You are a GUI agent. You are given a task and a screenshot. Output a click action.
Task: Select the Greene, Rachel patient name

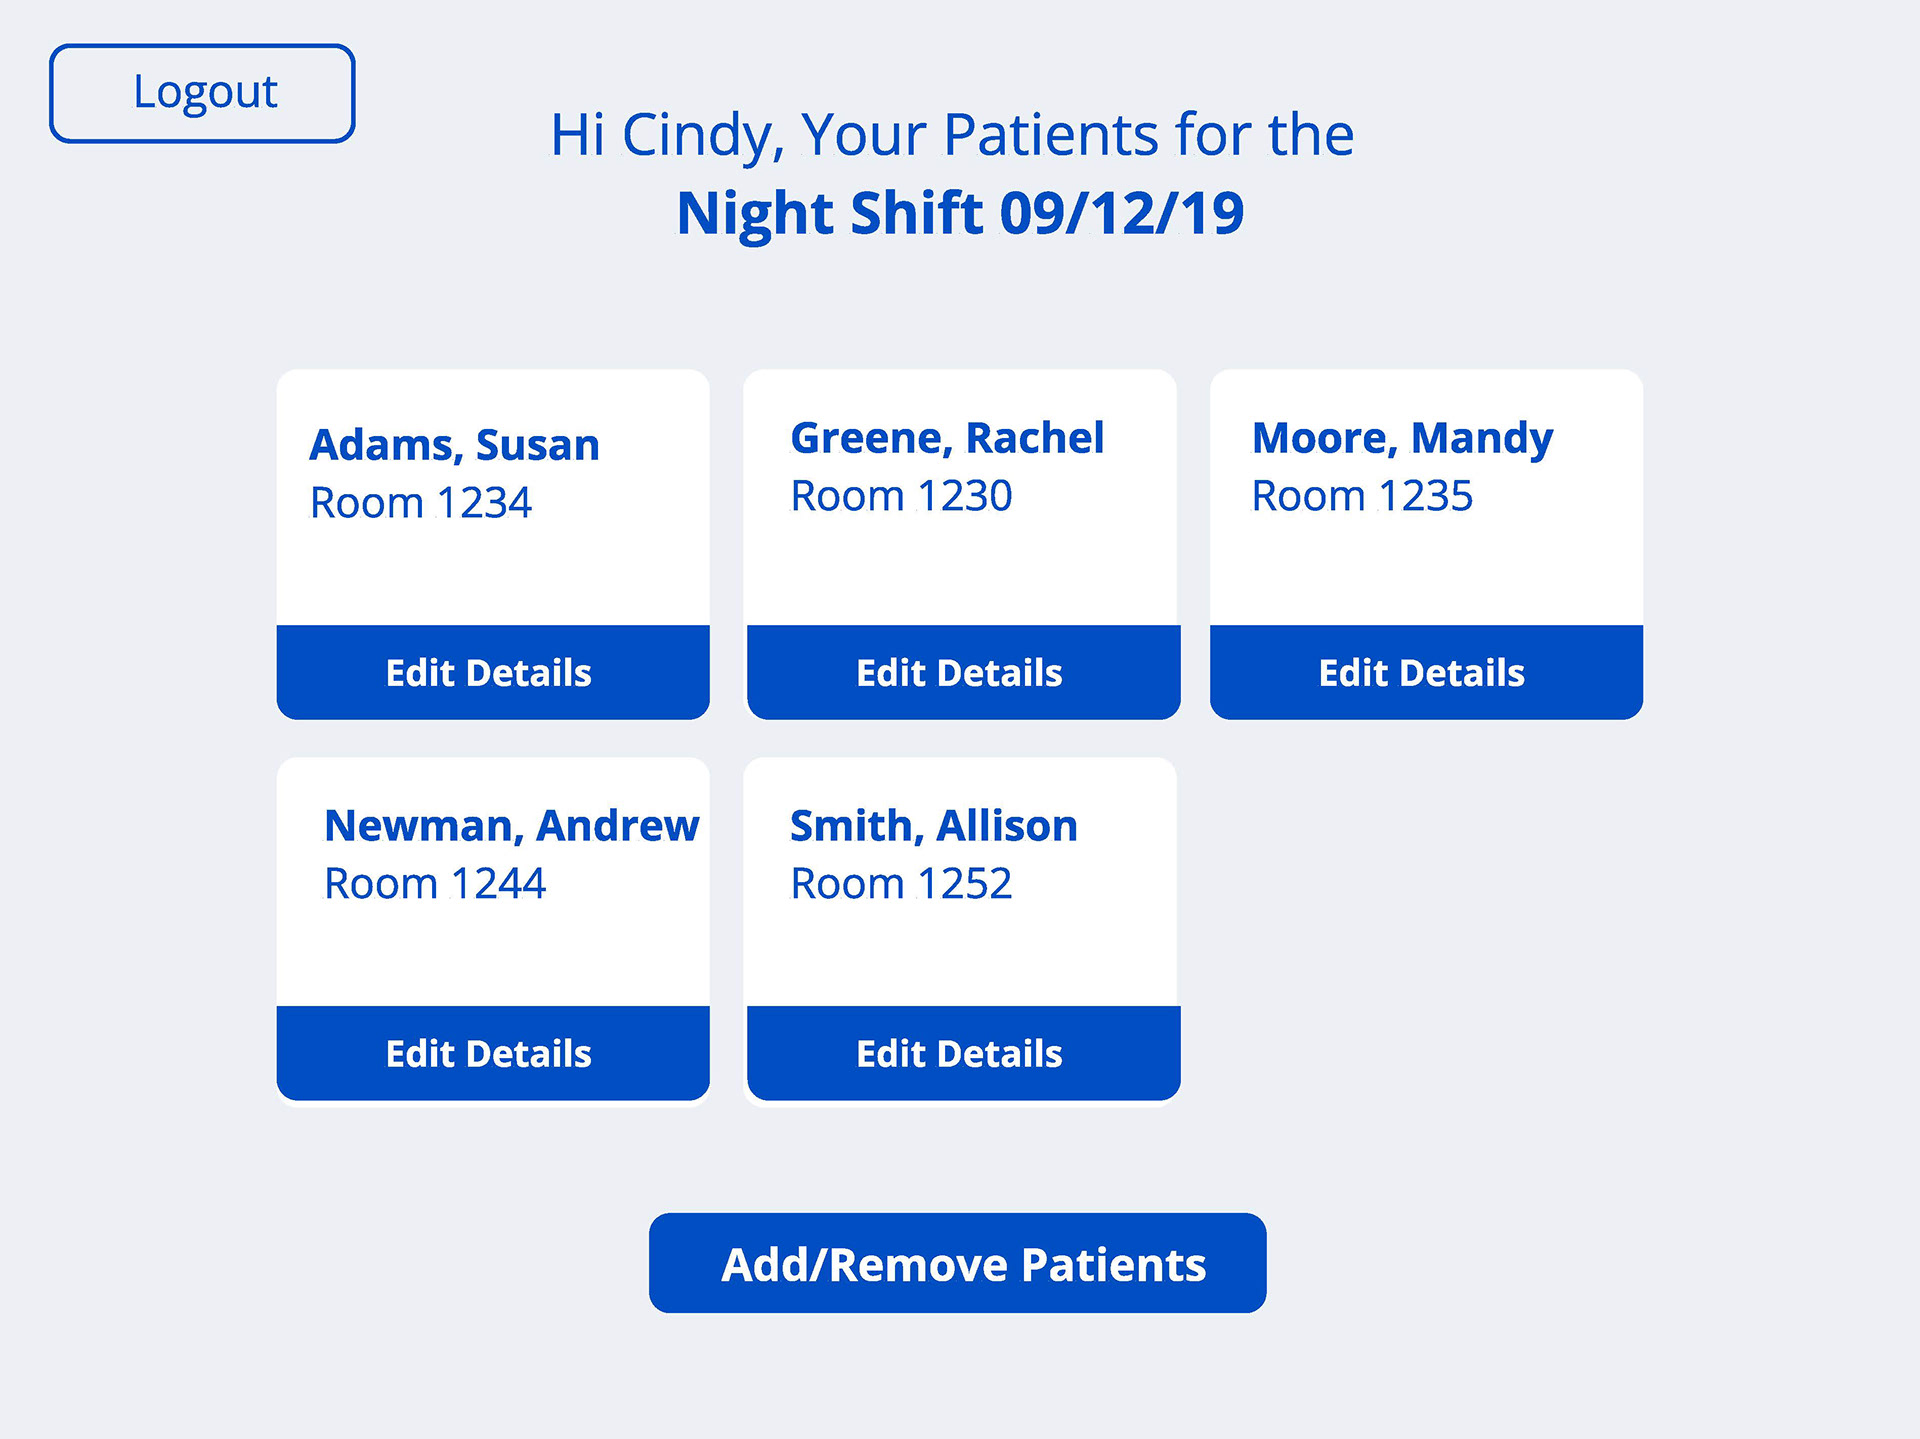click(947, 438)
